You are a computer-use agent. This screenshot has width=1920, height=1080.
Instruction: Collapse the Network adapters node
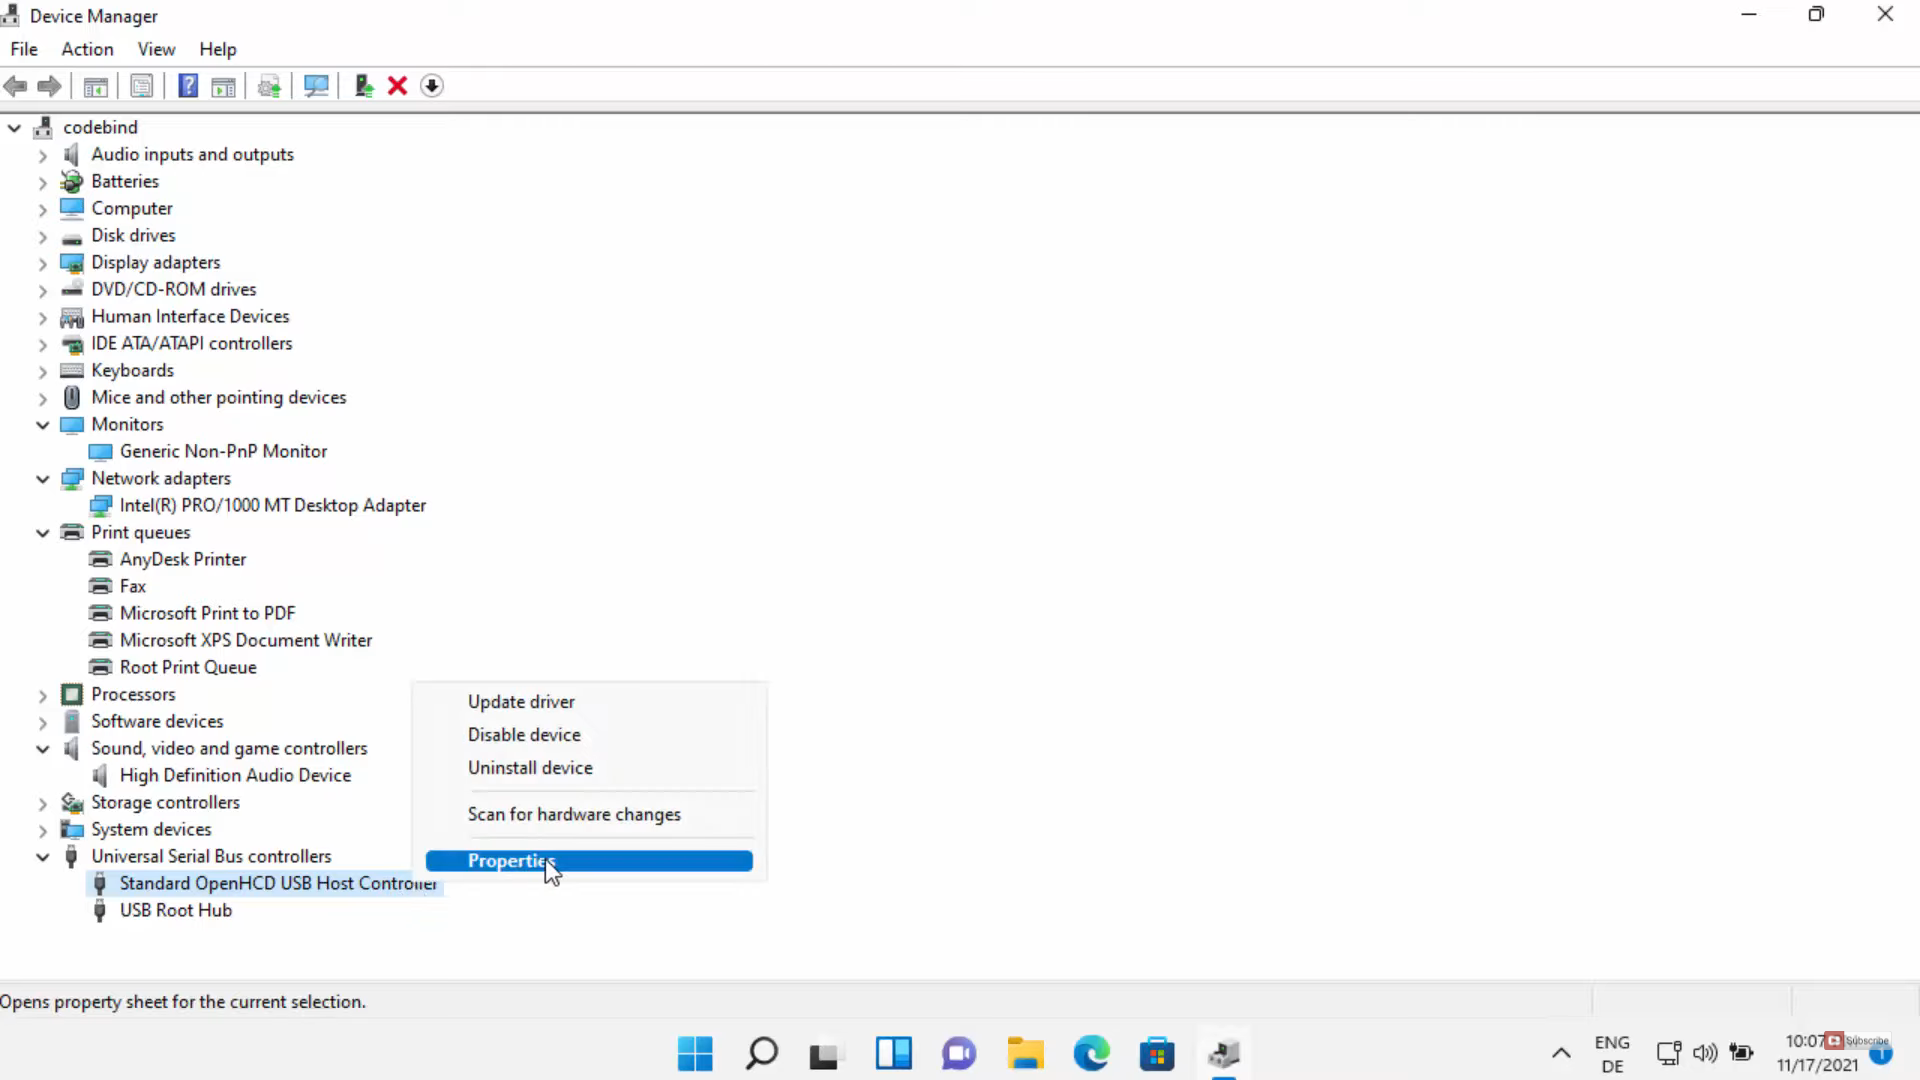(x=42, y=479)
